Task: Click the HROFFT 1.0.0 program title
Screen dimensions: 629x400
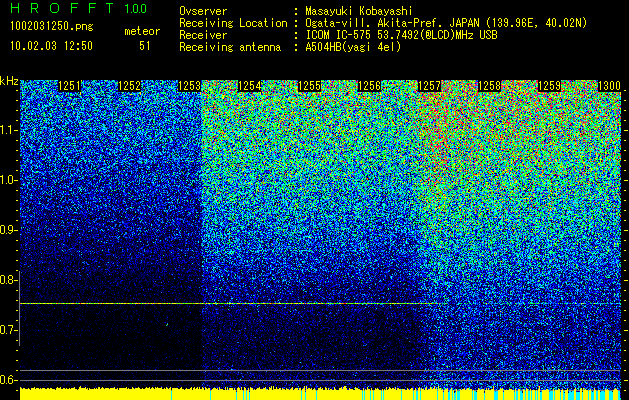Action: (78, 8)
